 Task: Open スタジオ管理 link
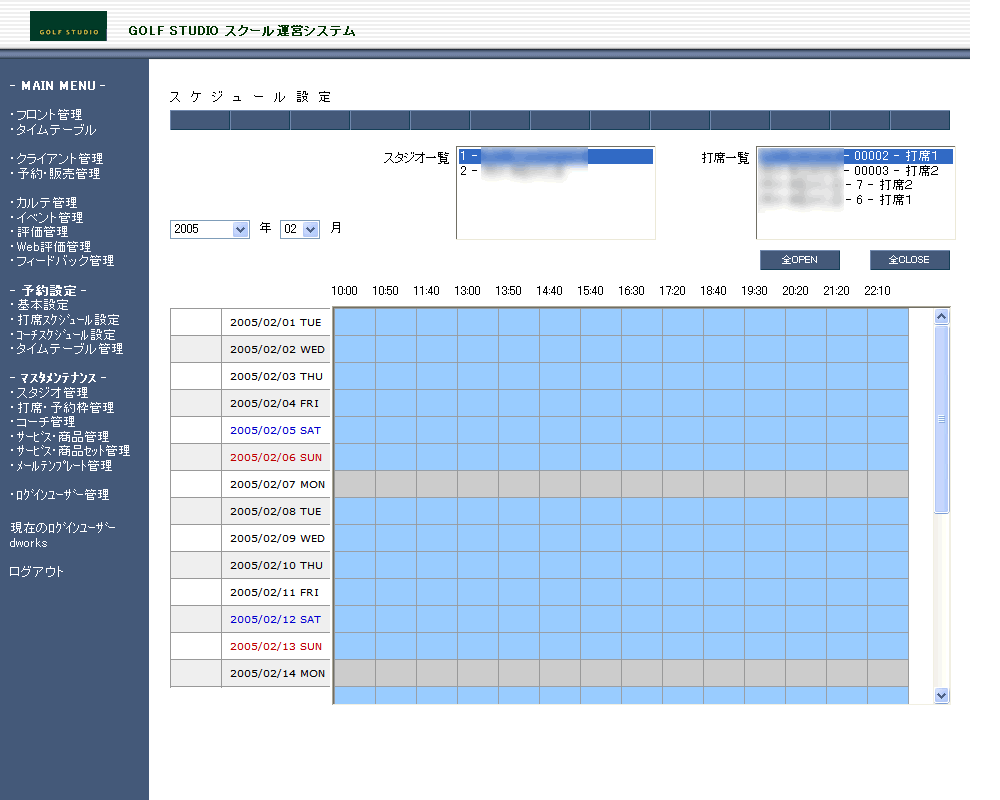tap(52, 392)
